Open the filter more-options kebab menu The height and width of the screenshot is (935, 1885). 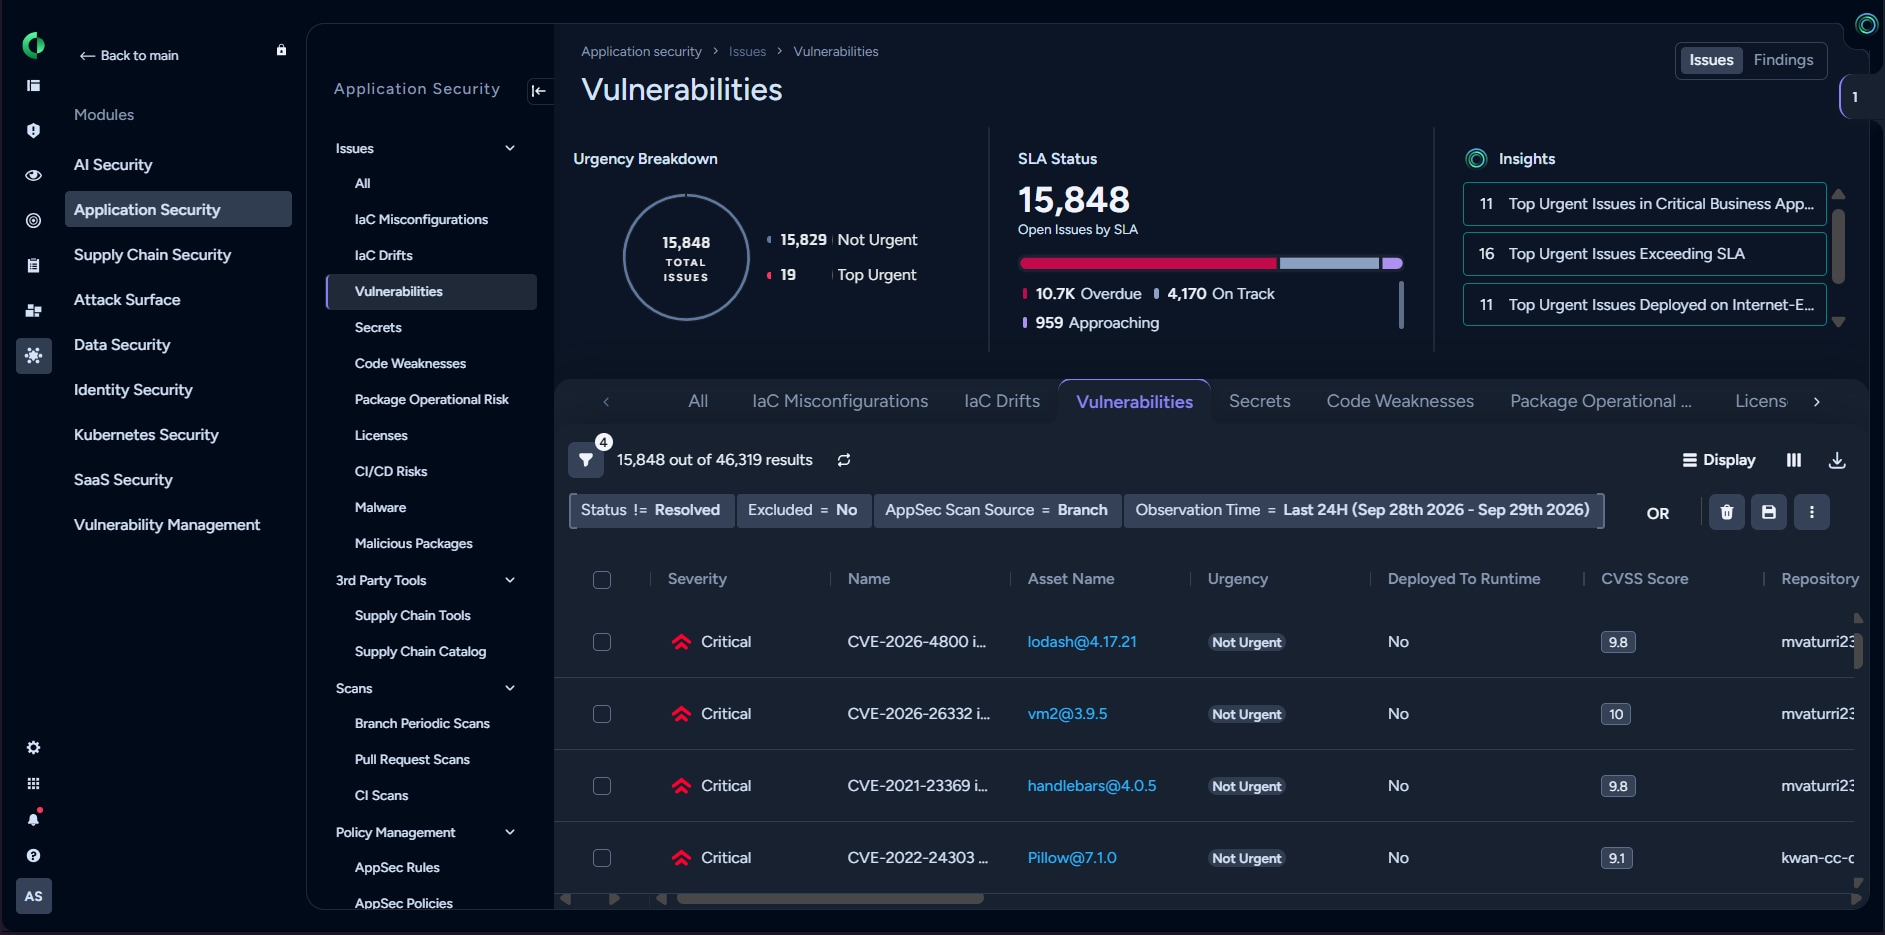click(x=1812, y=512)
